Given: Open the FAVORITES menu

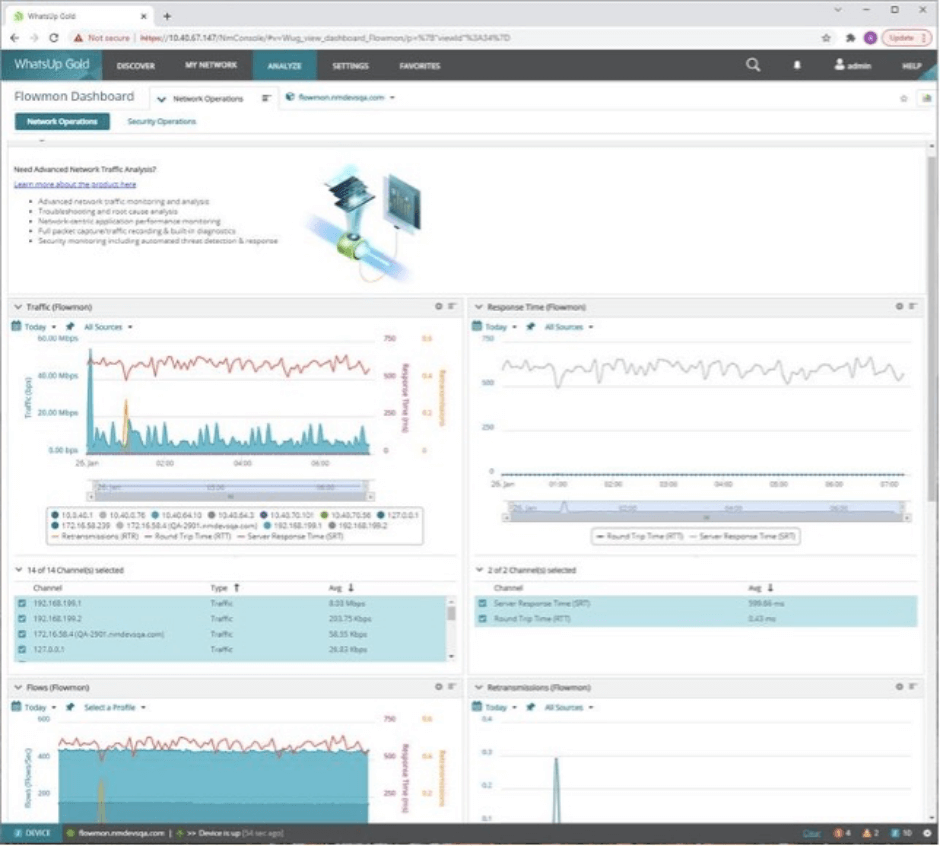Looking at the screenshot, I should [420, 65].
